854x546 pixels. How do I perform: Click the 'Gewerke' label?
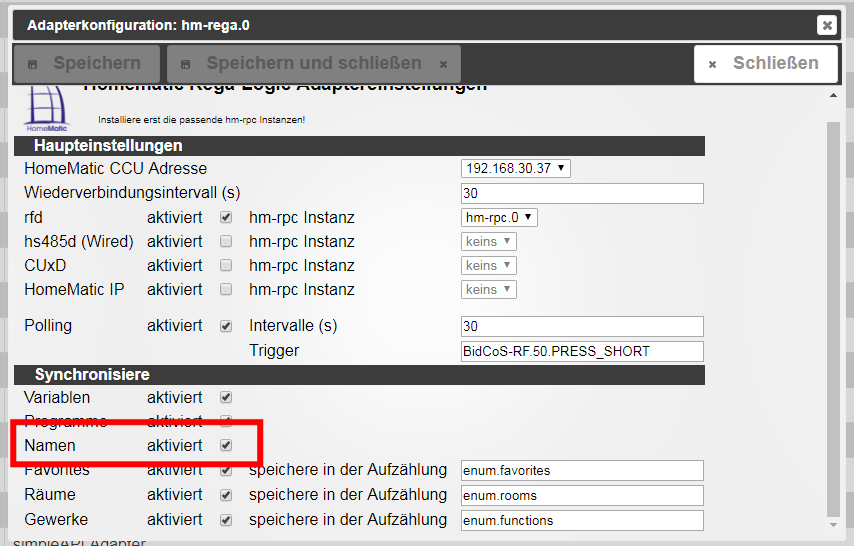(x=56, y=519)
